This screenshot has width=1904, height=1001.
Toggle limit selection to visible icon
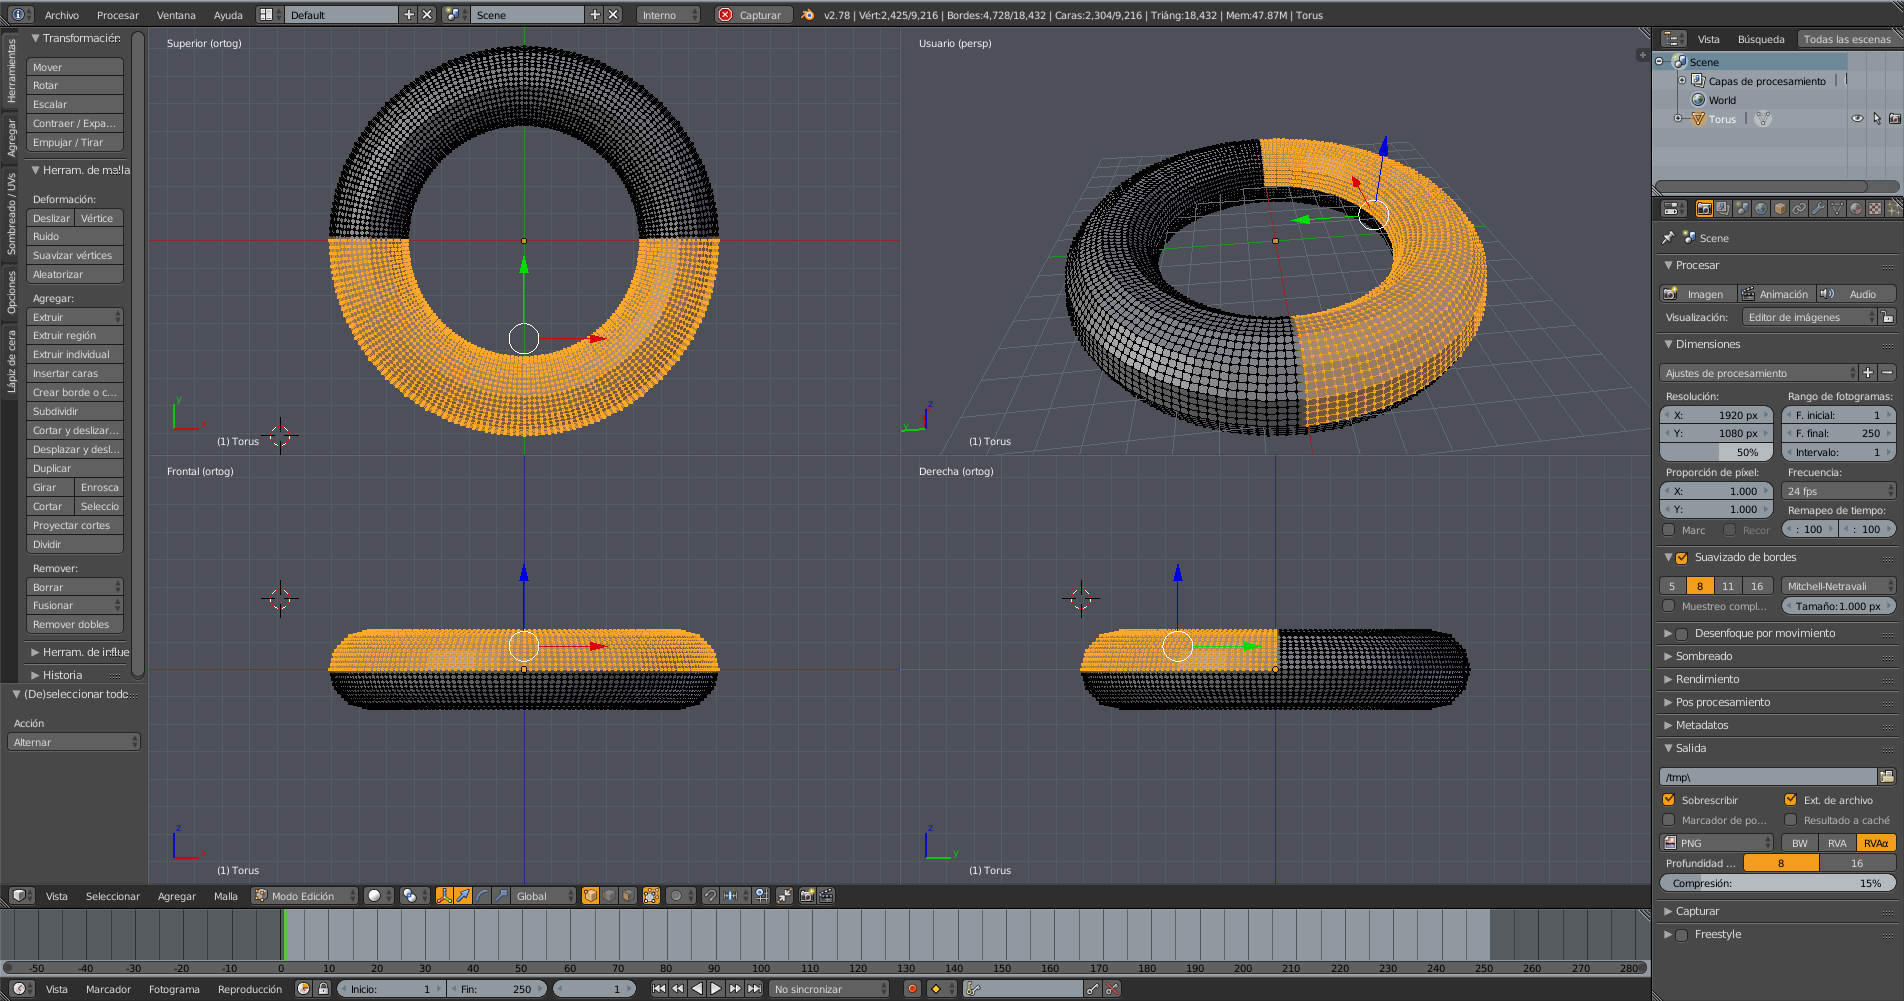click(651, 896)
